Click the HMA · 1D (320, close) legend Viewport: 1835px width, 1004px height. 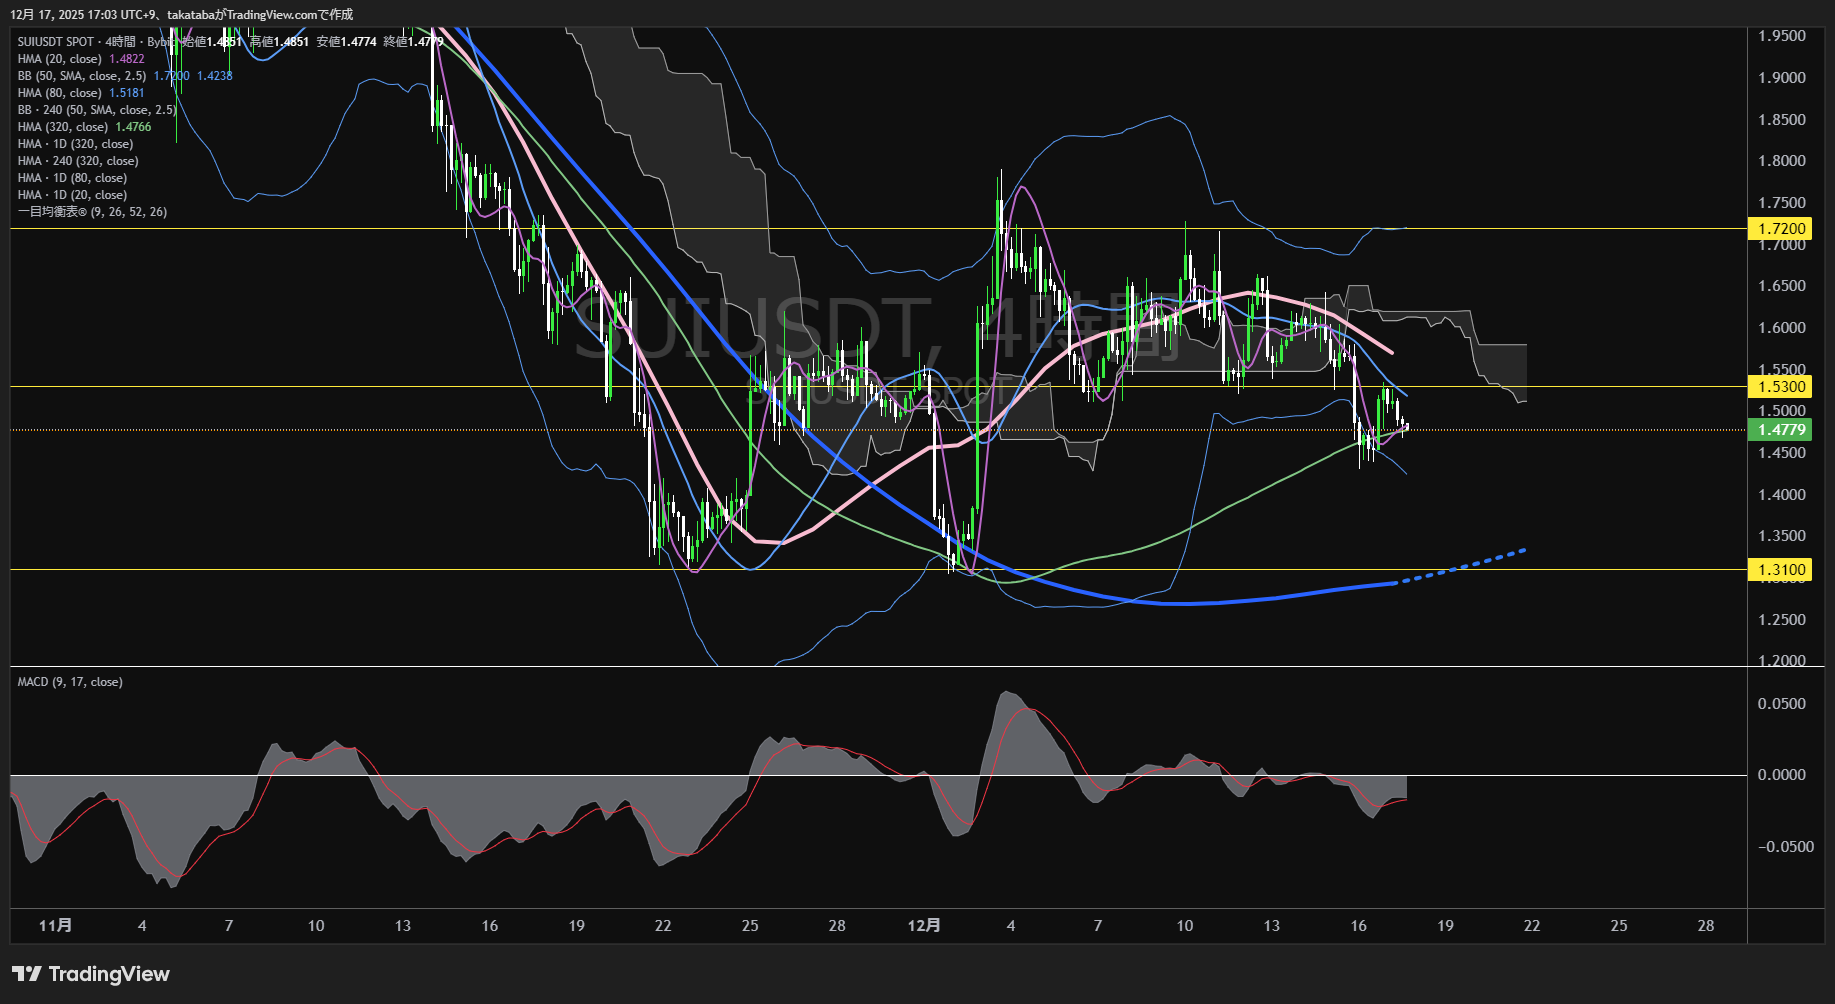[x=75, y=144]
